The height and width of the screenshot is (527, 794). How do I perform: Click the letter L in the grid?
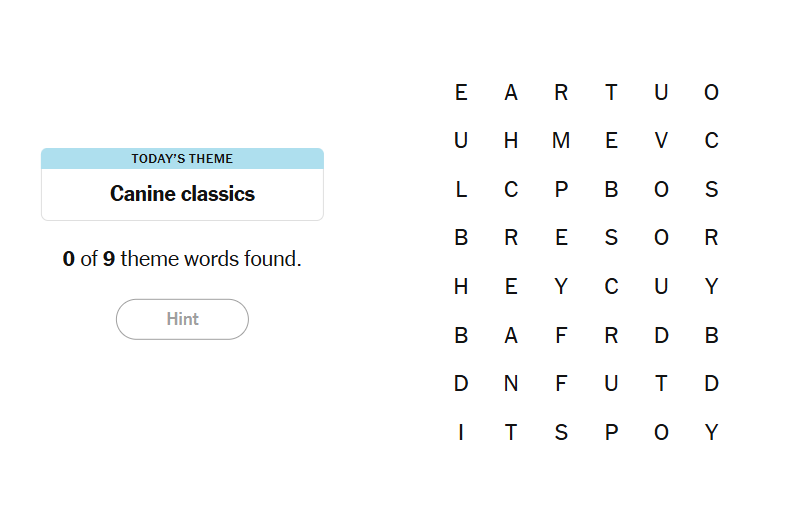[x=461, y=190]
